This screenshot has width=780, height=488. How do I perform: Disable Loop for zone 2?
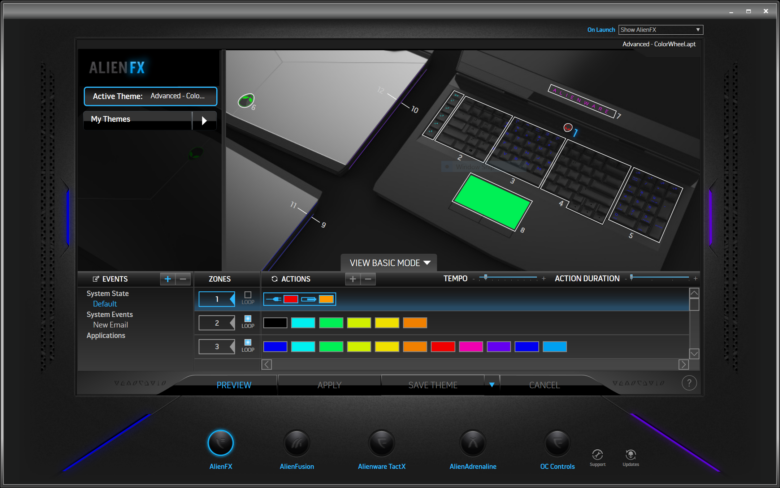pyautogui.click(x=248, y=319)
